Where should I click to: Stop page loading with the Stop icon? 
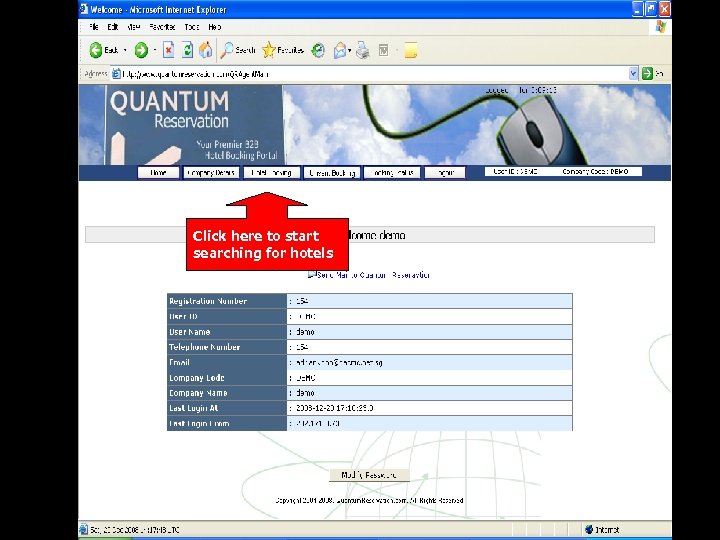tap(169, 50)
